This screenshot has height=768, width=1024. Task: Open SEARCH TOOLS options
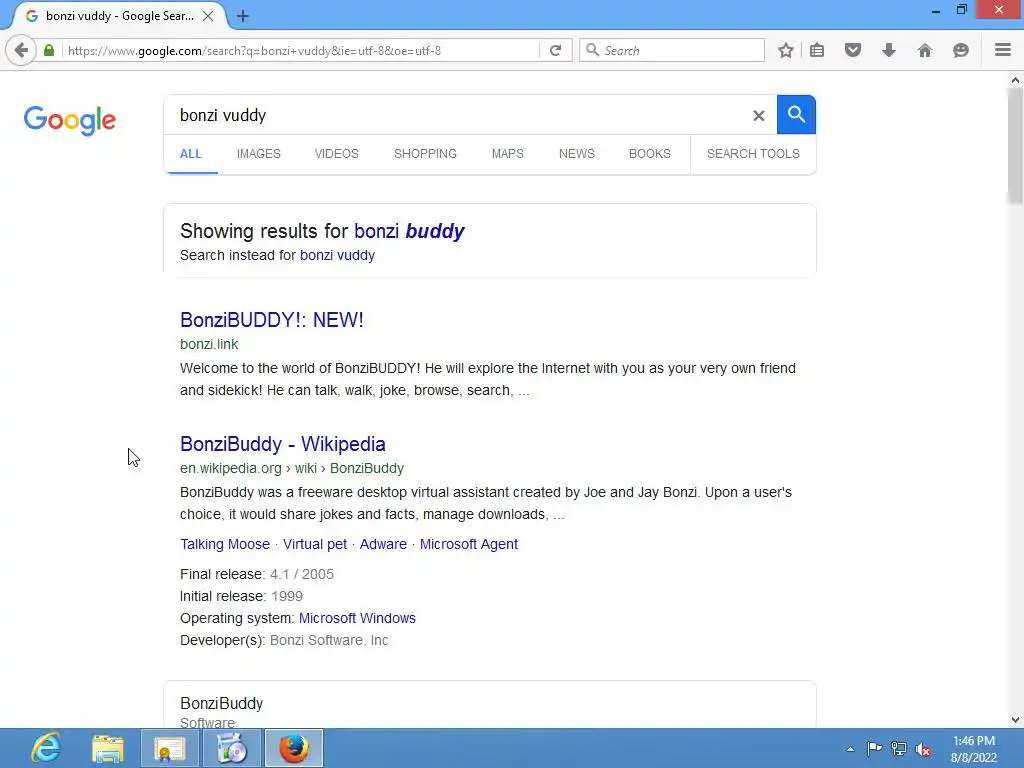pyautogui.click(x=753, y=154)
